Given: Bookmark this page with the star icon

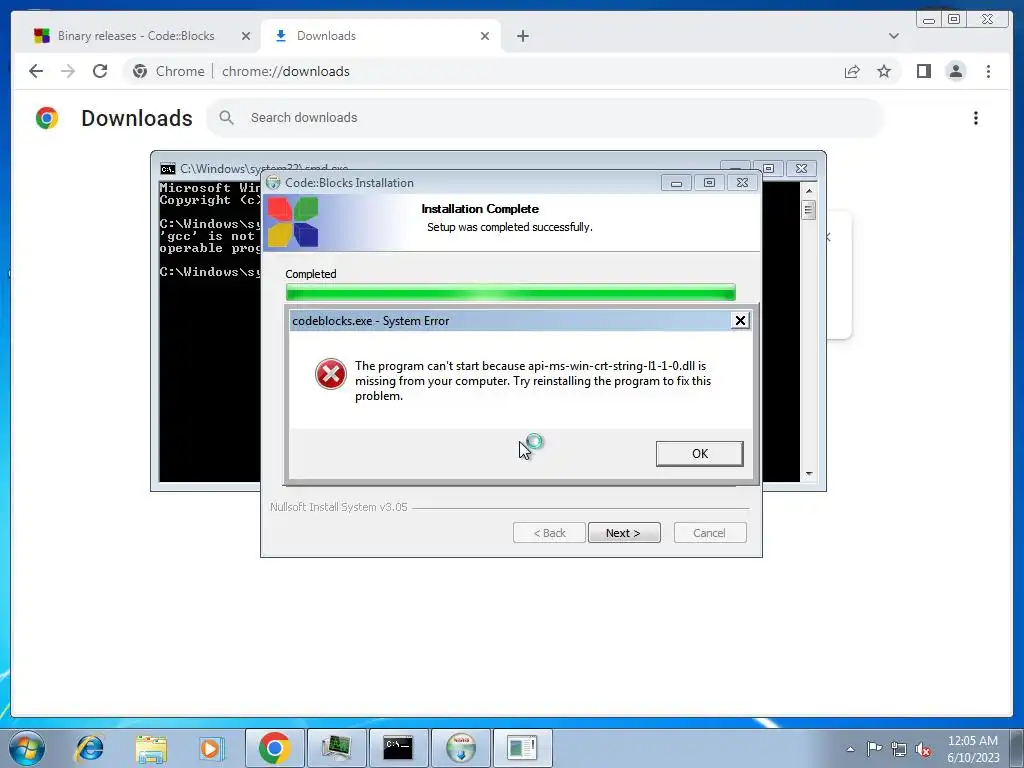Looking at the screenshot, I should 884,71.
